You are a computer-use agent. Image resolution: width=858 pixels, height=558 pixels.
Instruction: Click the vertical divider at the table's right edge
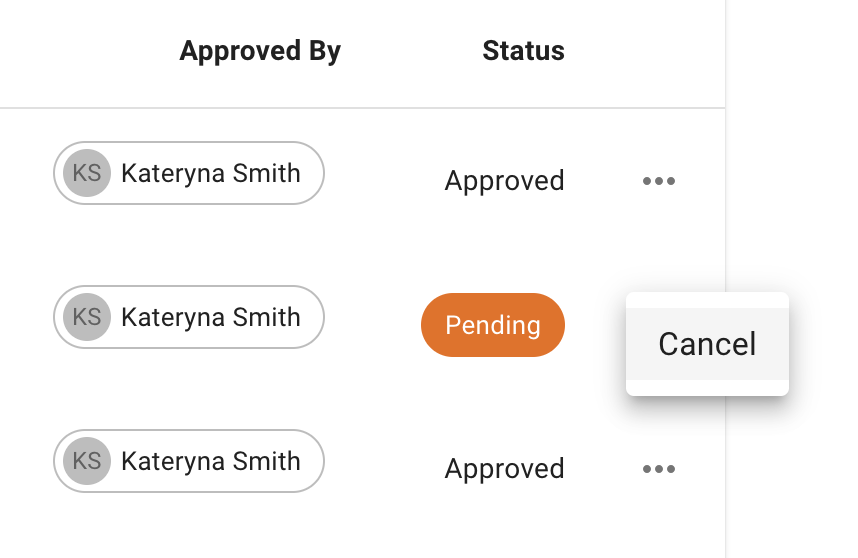[725, 220]
